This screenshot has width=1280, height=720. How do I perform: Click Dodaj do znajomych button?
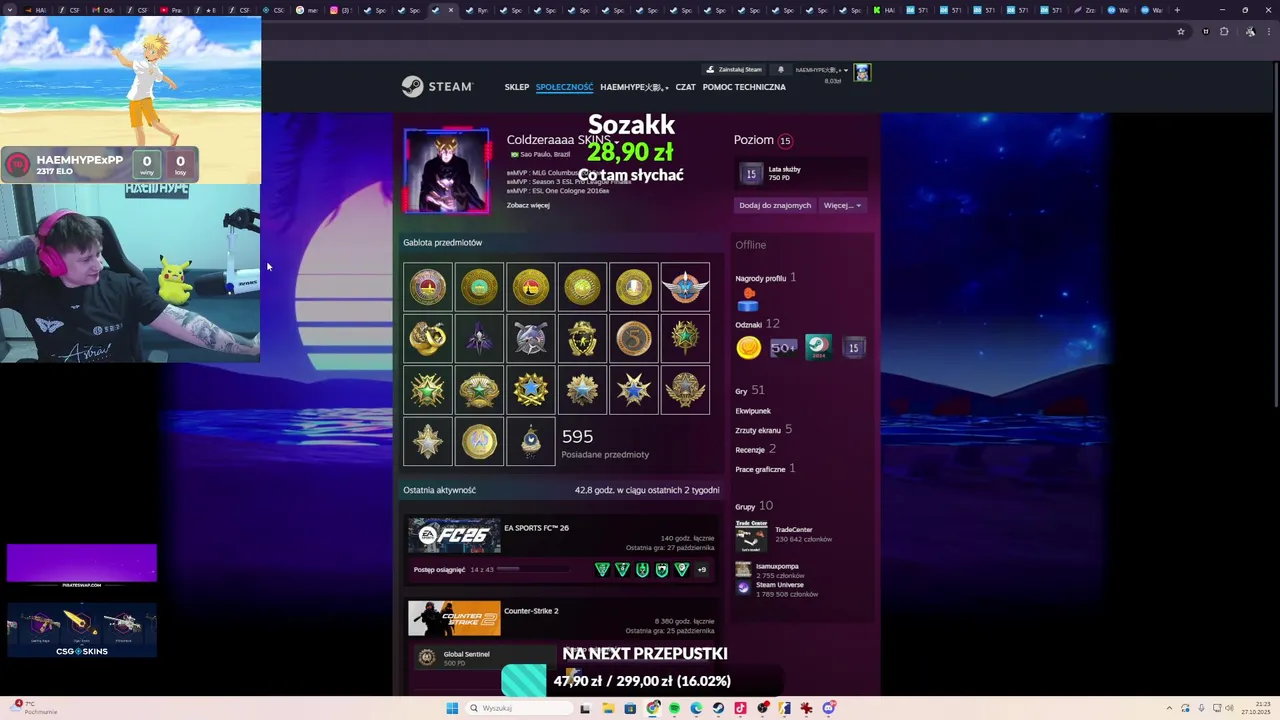[x=775, y=205]
